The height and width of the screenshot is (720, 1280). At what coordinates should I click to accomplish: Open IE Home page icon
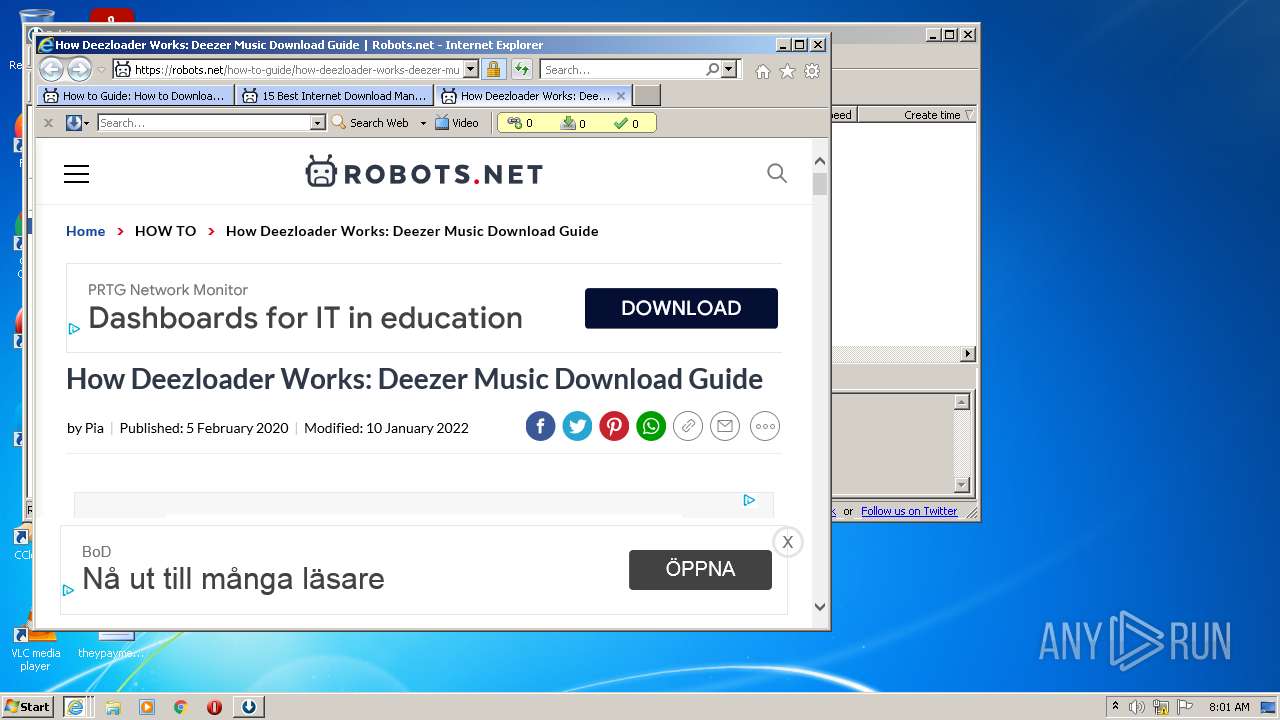[x=763, y=71]
